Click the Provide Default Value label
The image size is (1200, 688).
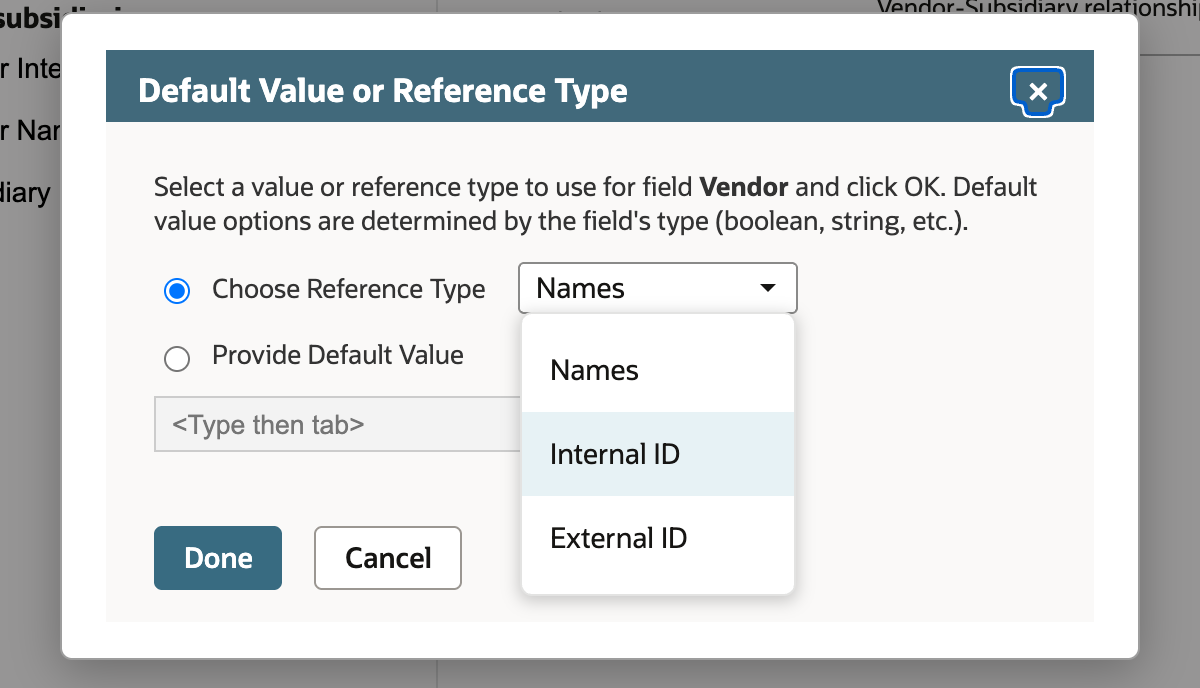pyautogui.click(x=338, y=355)
